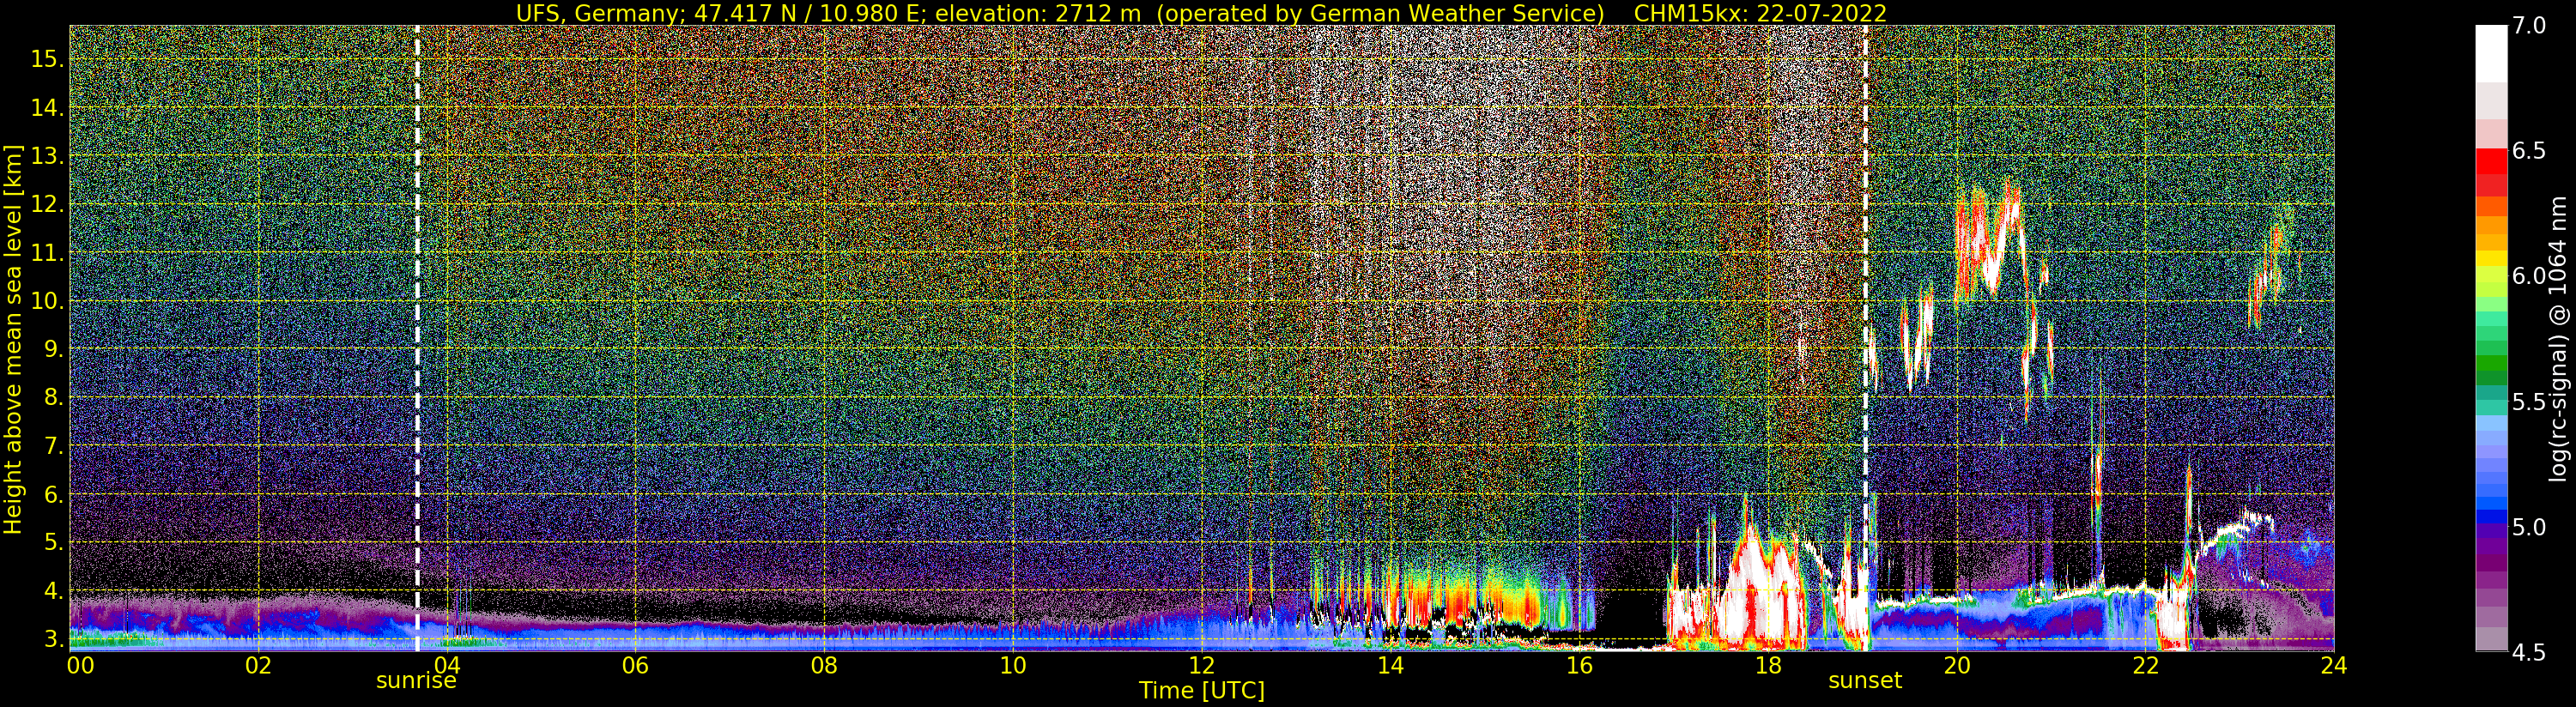Click time tick '02' on x-axis
This screenshot has height=707, width=2576.
pyautogui.click(x=258, y=665)
